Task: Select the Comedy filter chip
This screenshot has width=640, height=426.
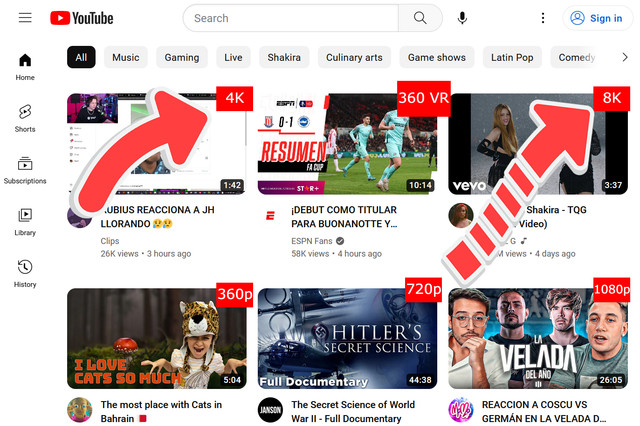Action: click(577, 57)
